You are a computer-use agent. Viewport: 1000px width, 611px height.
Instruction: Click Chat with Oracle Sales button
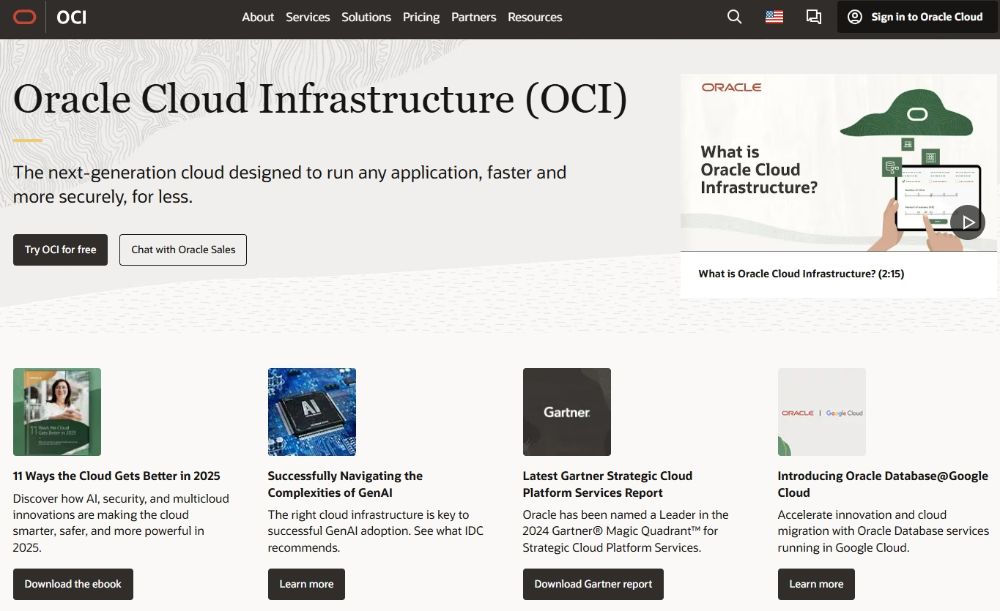pos(183,250)
